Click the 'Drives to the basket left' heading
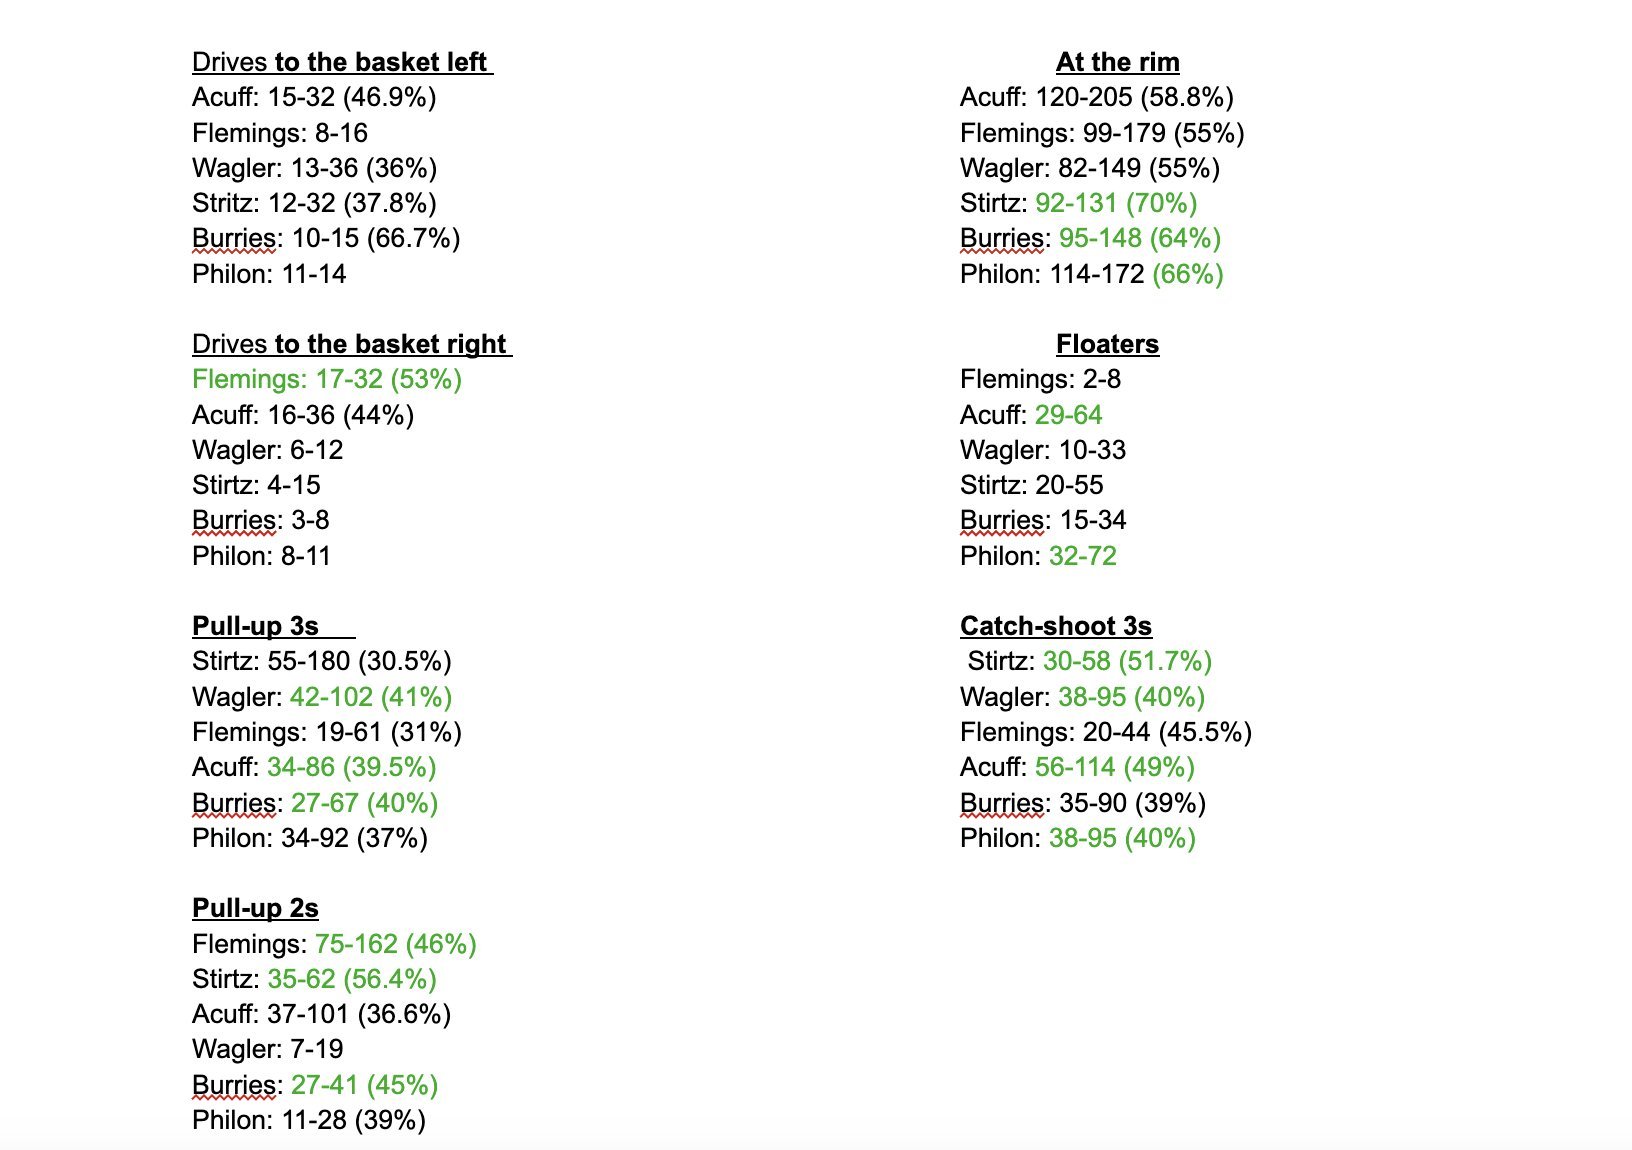Screen dimensions: 1632x1150 coord(342,62)
